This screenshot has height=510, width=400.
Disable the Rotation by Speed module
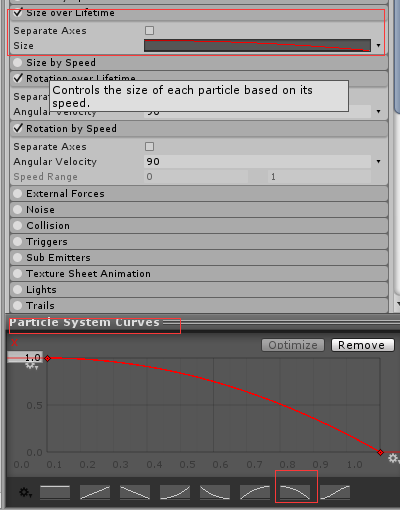(18, 128)
